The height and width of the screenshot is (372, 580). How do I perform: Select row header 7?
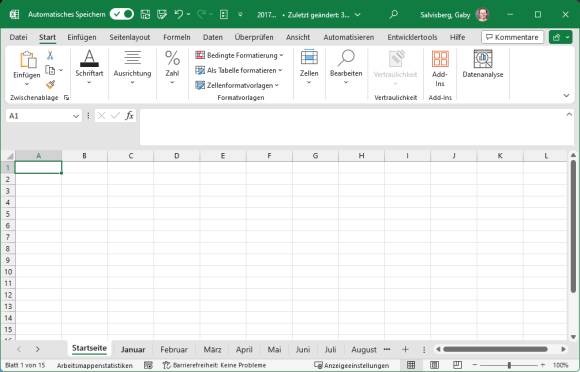(x=8, y=237)
